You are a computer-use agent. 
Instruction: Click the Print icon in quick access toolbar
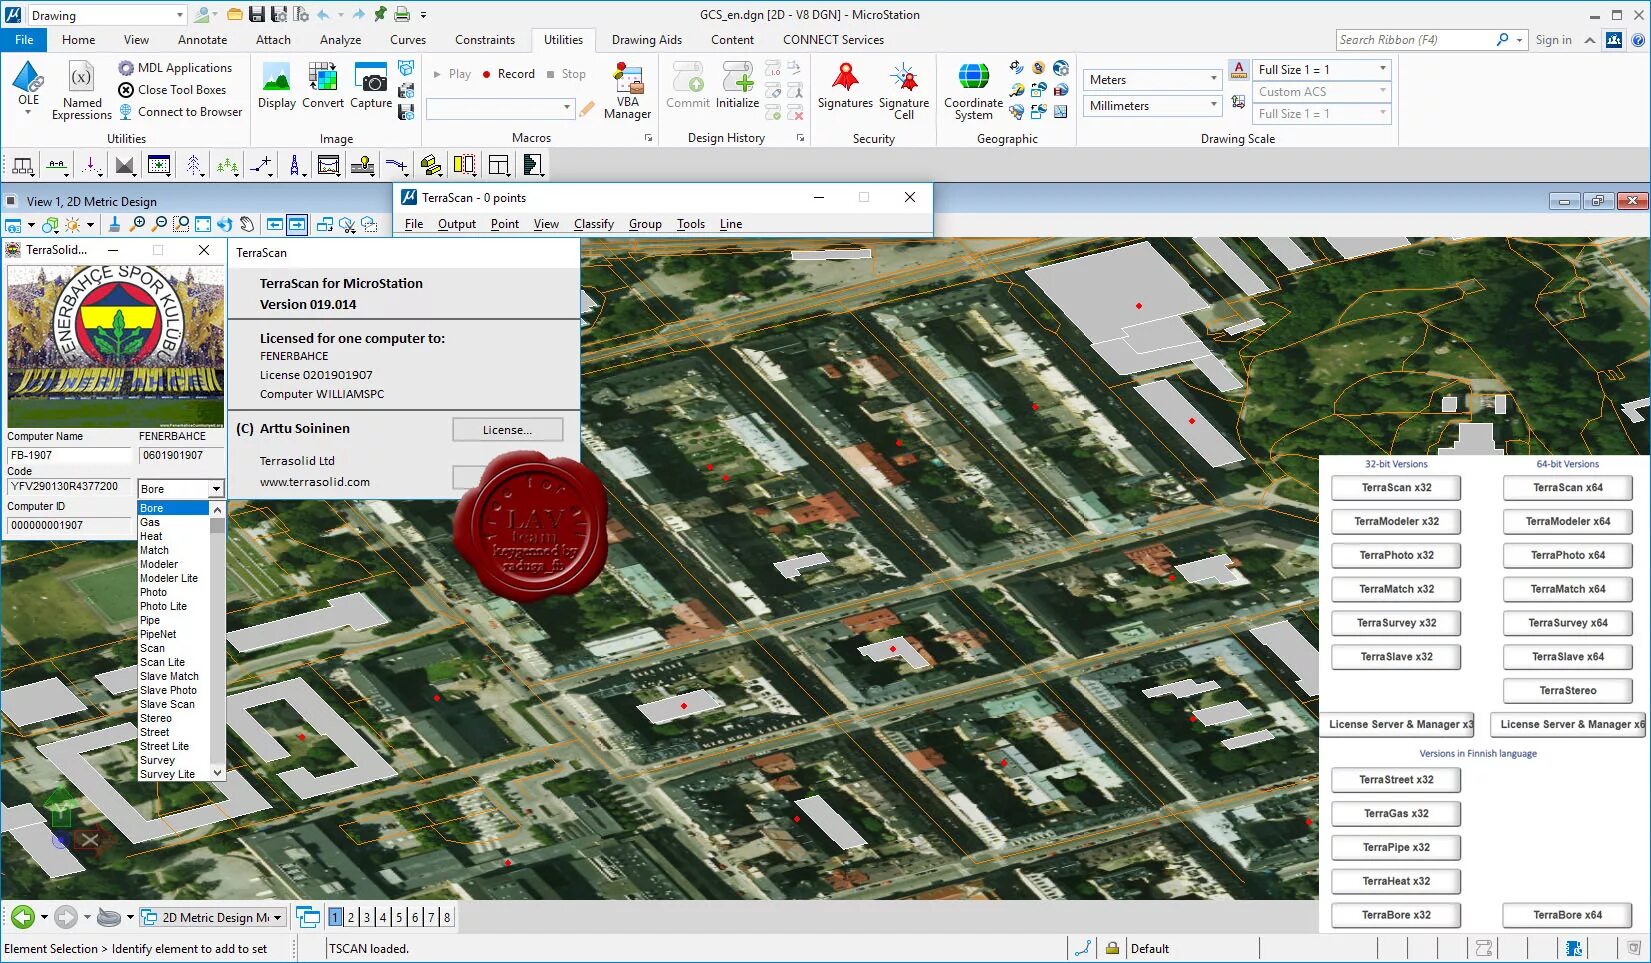coord(402,14)
